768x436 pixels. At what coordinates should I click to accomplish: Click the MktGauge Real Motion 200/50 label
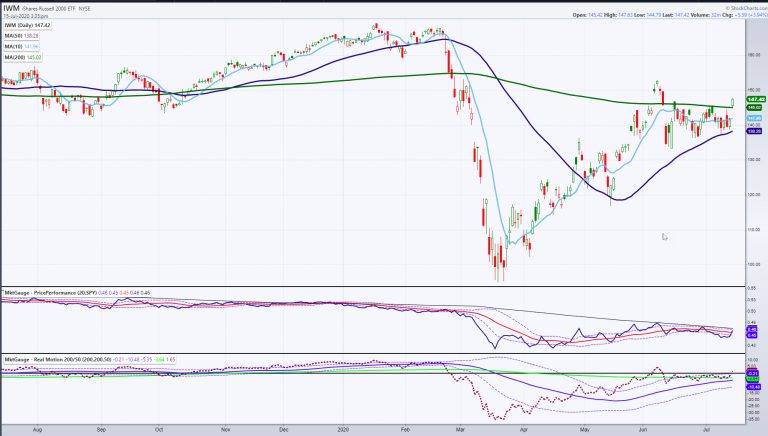(59, 360)
